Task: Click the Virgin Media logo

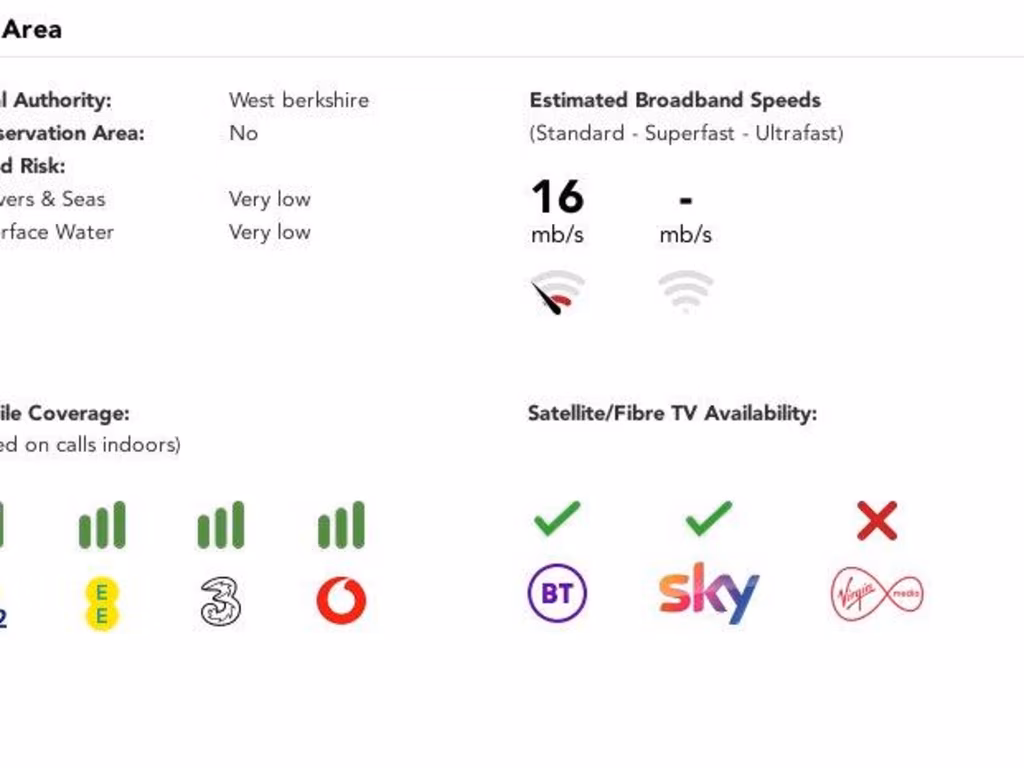Action: click(x=877, y=594)
